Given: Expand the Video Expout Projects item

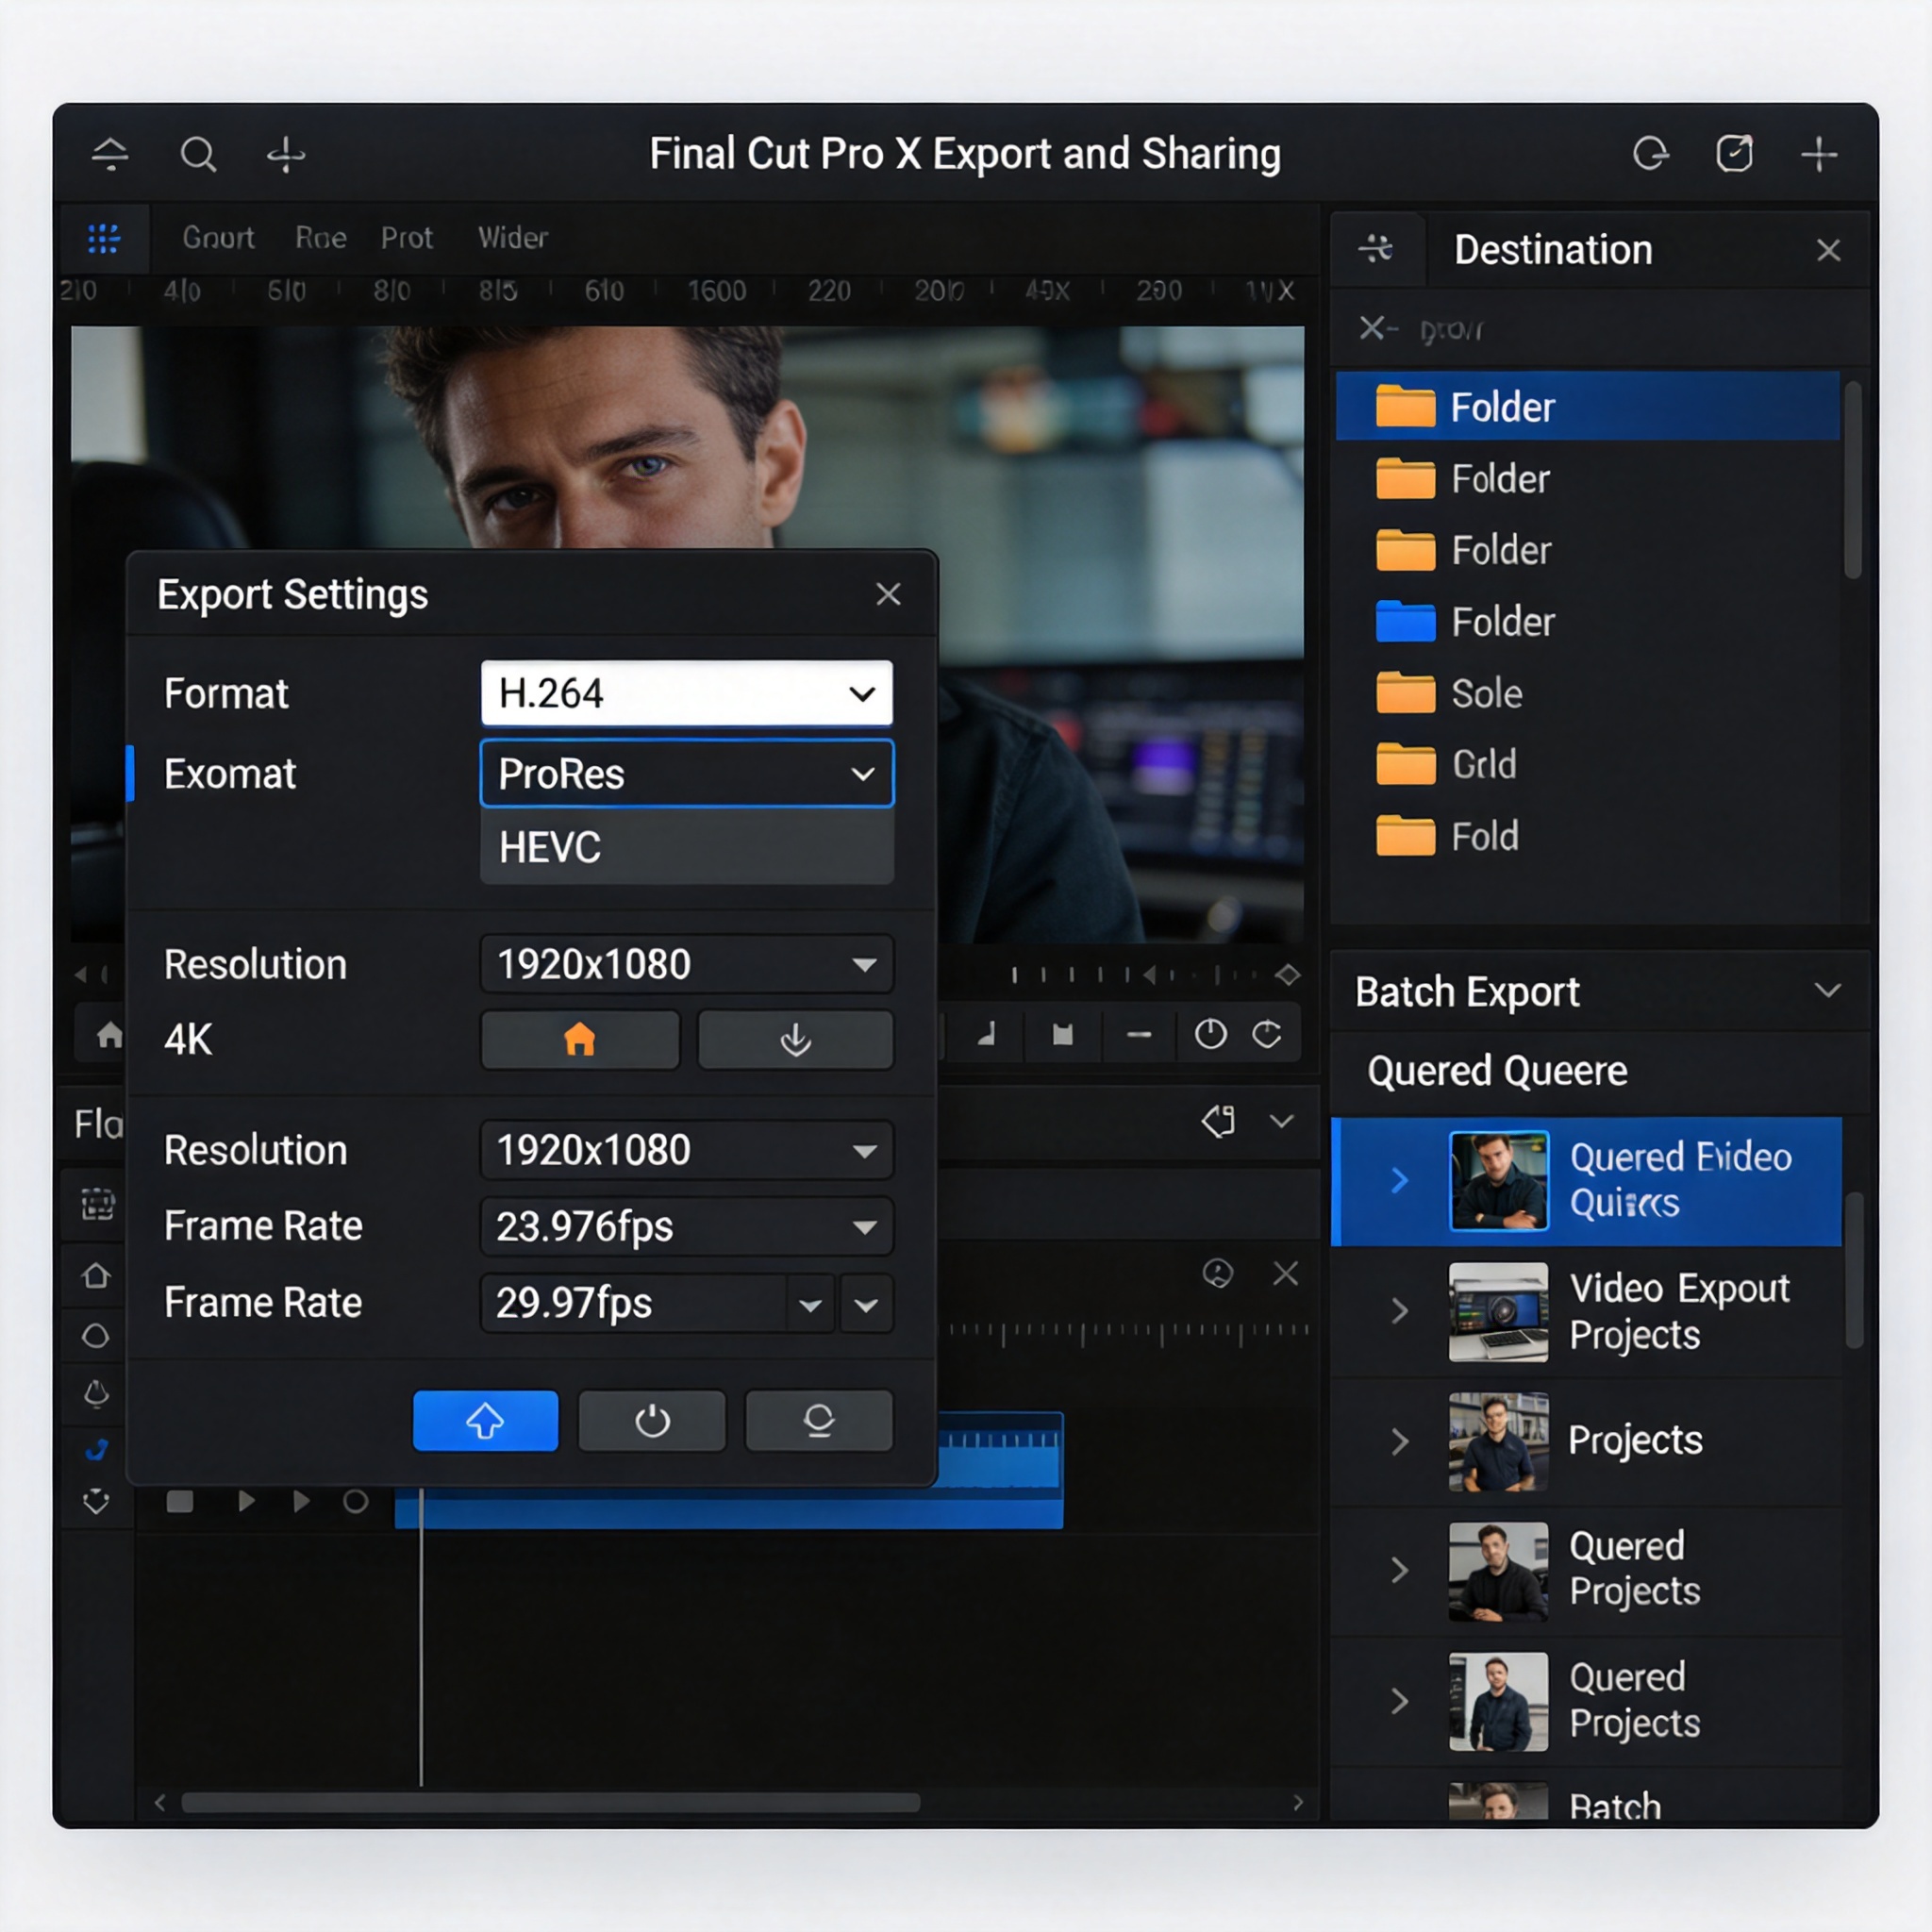Looking at the screenshot, I should tap(1400, 1311).
